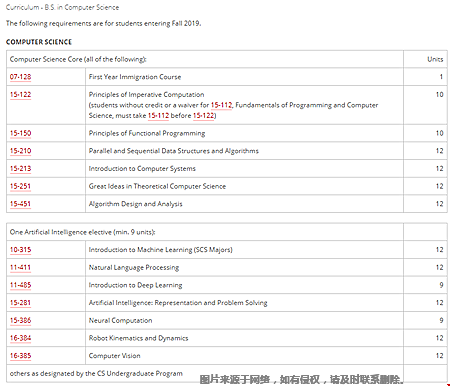
Task: Click 'Parallel and Sequential Data Structures and Algorithms'
Action: point(173,151)
